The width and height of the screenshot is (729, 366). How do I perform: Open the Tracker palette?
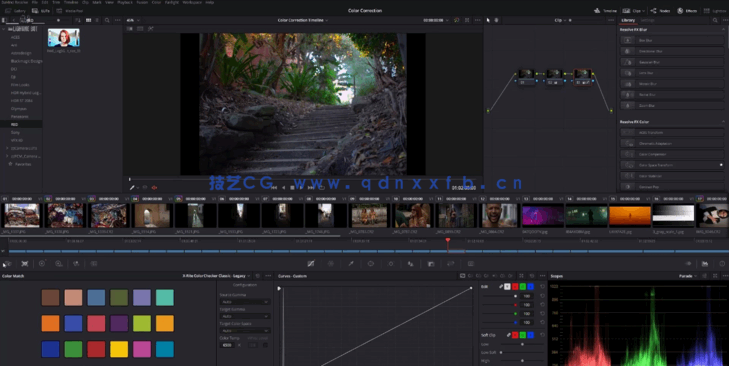tap(391, 264)
